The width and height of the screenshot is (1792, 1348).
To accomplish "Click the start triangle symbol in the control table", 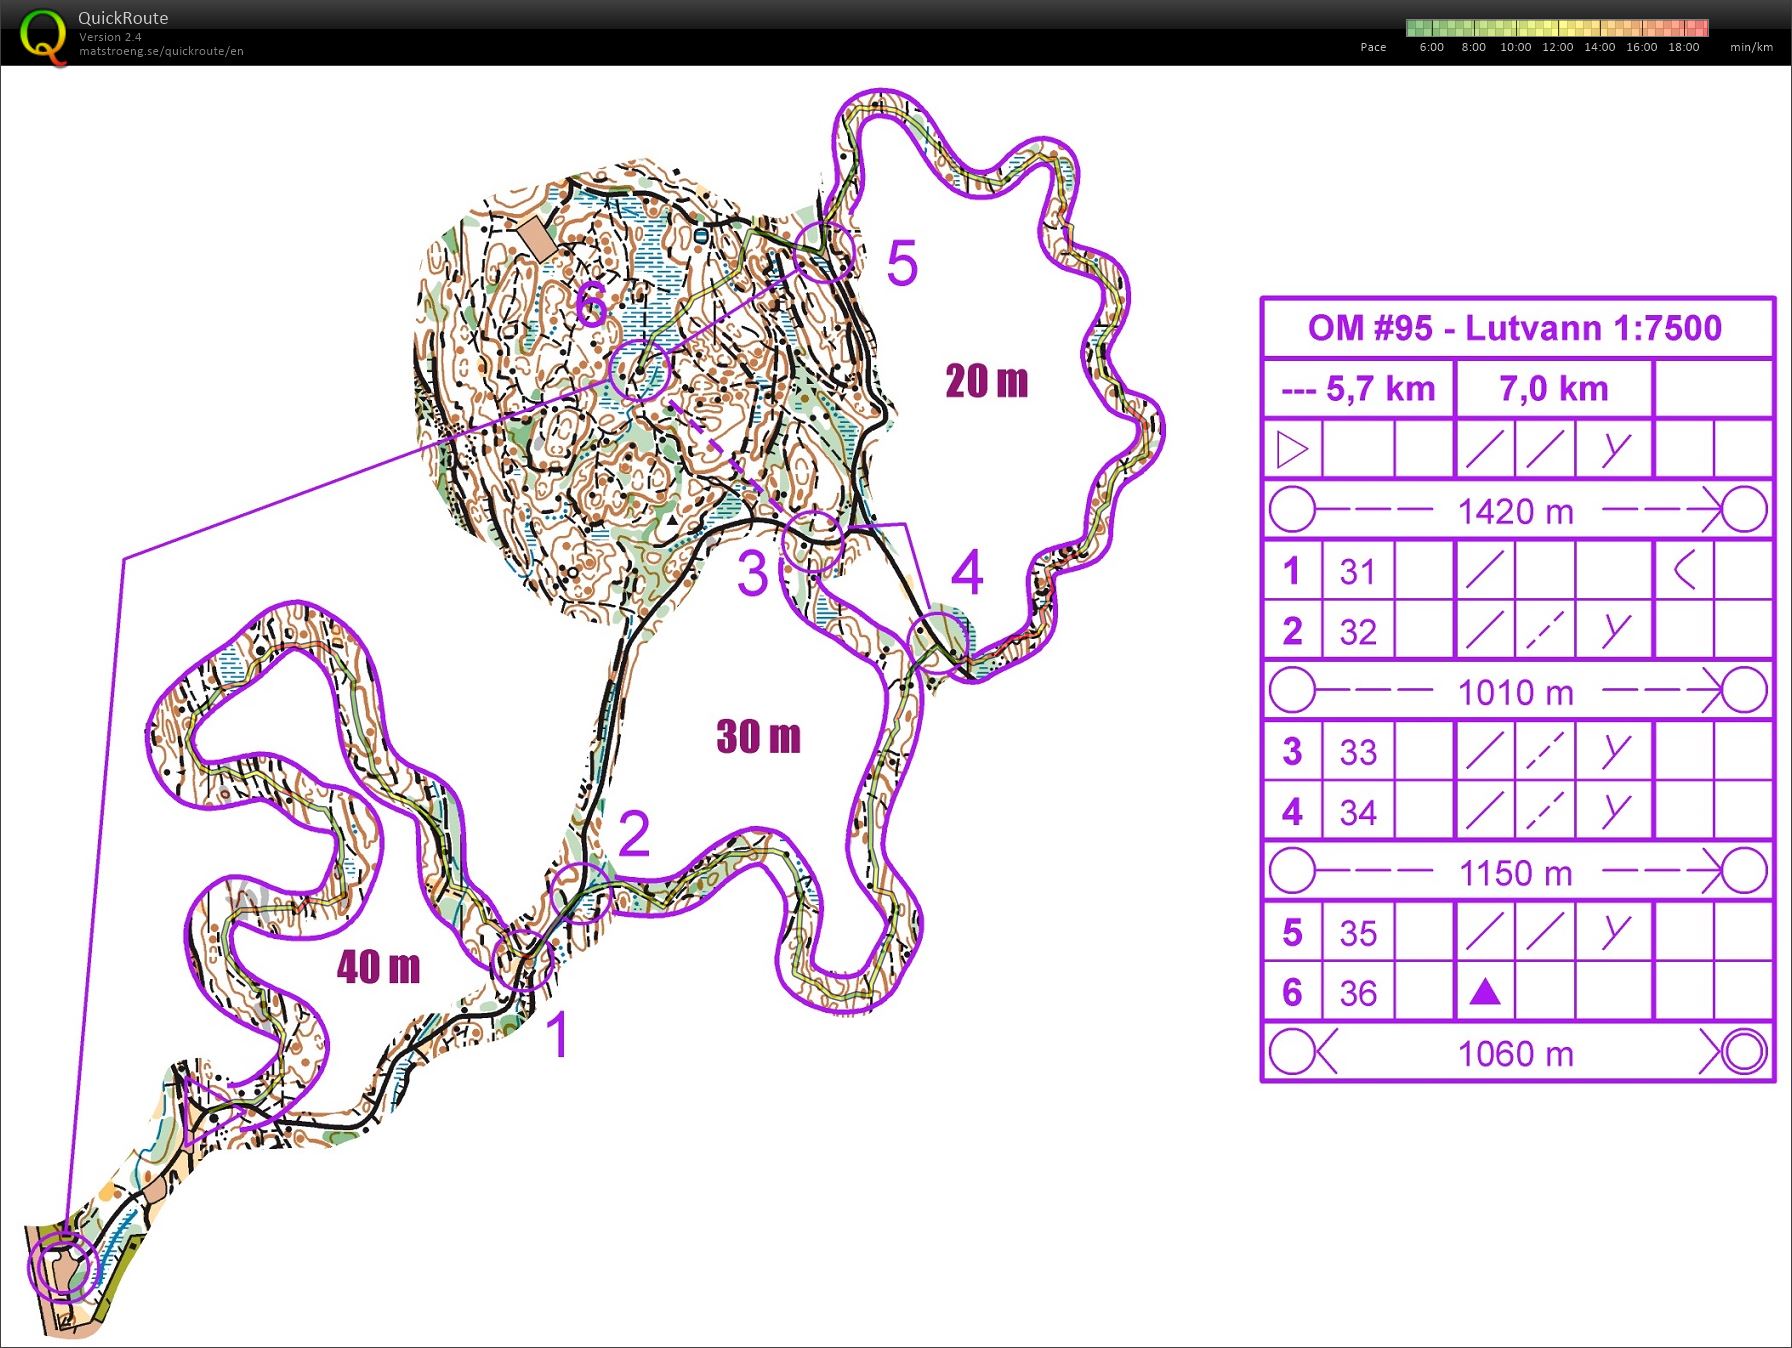I will [x=1291, y=450].
